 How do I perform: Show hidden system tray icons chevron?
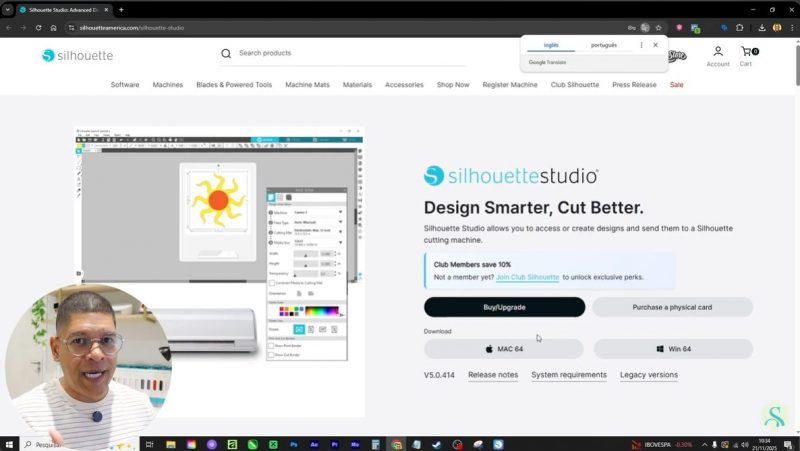[x=705, y=444]
